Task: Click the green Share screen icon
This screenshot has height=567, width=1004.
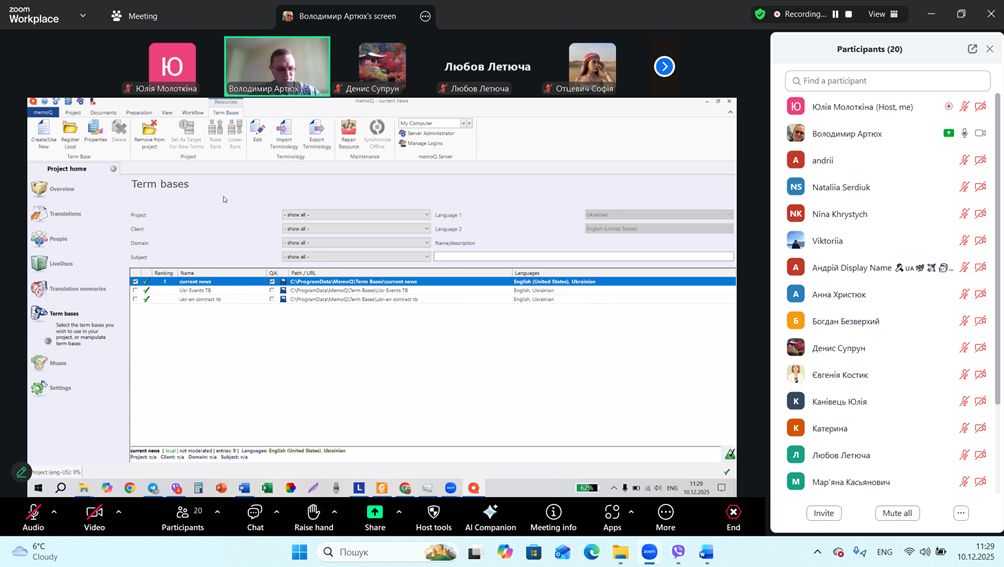Action: (x=375, y=512)
